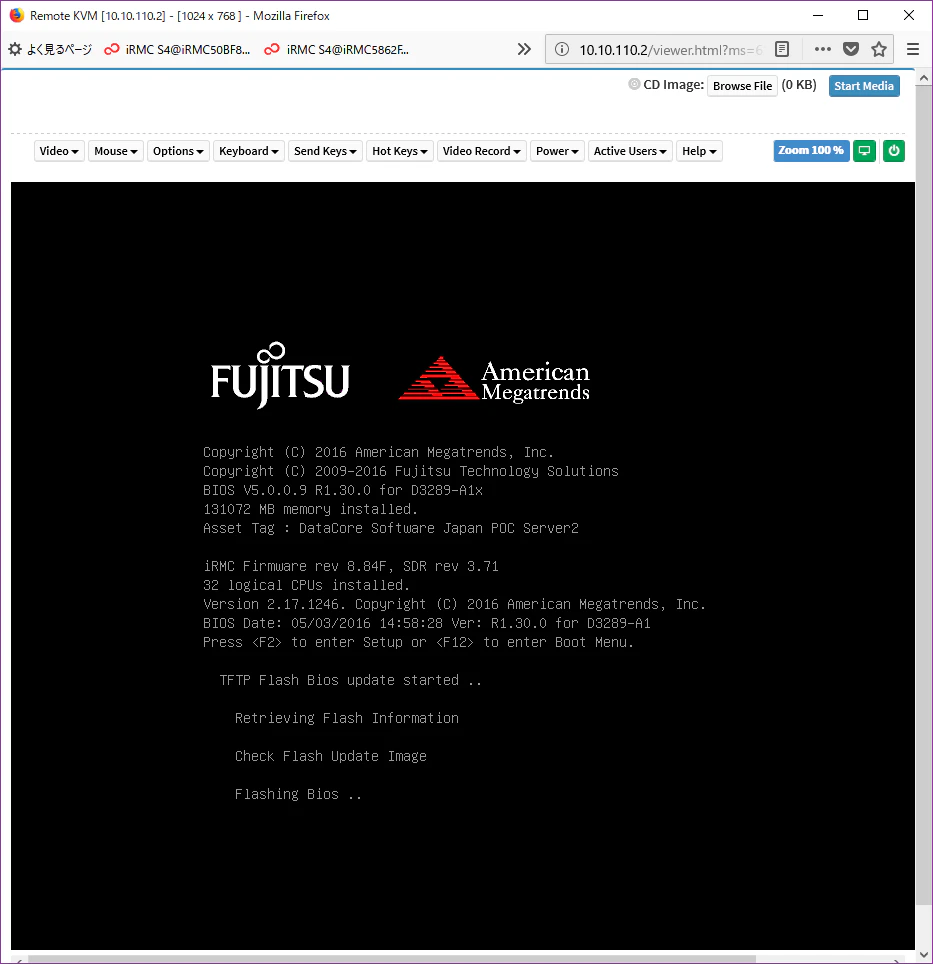Click 'TFTP Flash Bios update started' text
Screen dimensions: 933x964
(x=350, y=680)
